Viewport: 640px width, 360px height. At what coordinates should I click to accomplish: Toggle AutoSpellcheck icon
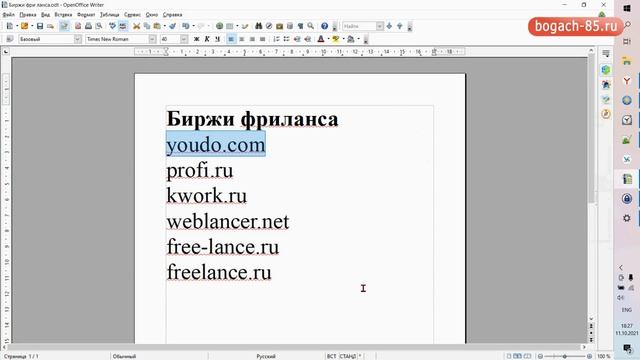coord(123,26)
